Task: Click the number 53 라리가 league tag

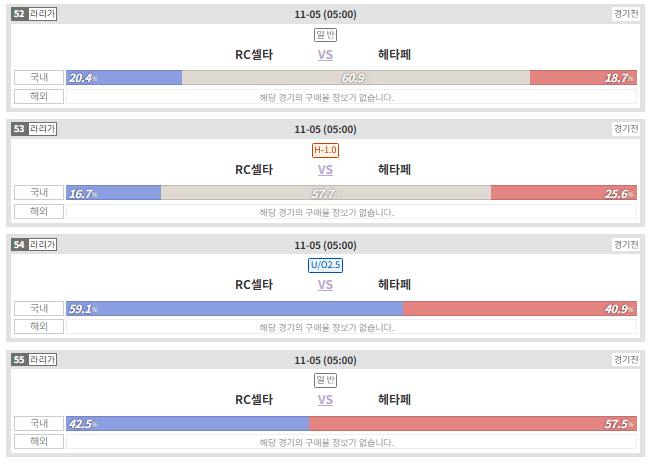Action: 34,129
